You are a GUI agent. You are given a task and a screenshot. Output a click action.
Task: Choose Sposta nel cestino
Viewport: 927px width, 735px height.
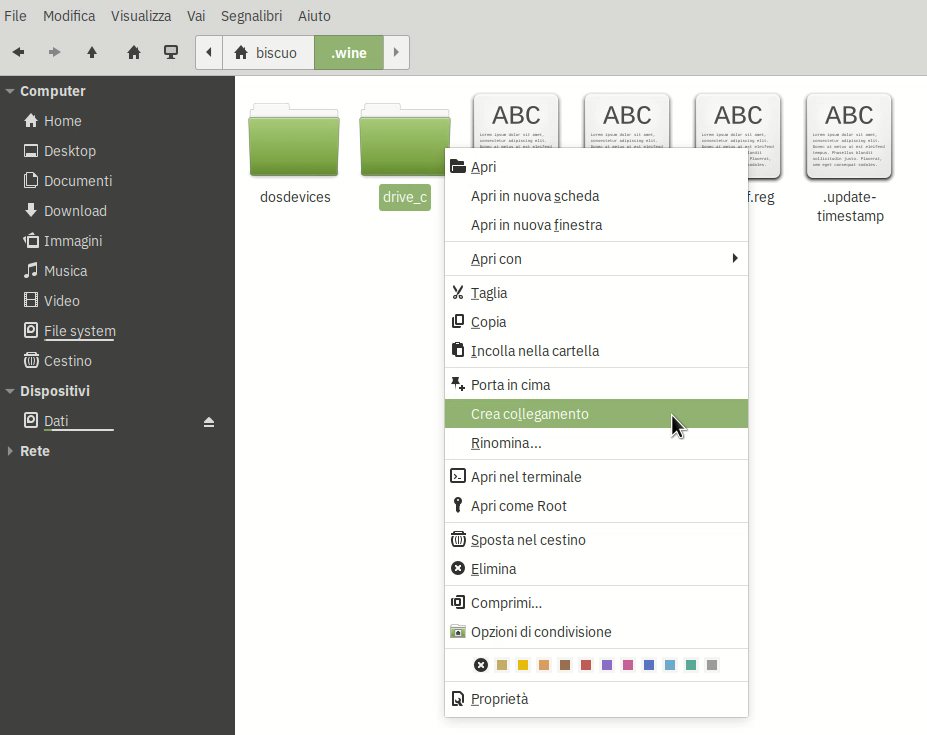[596, 540]
